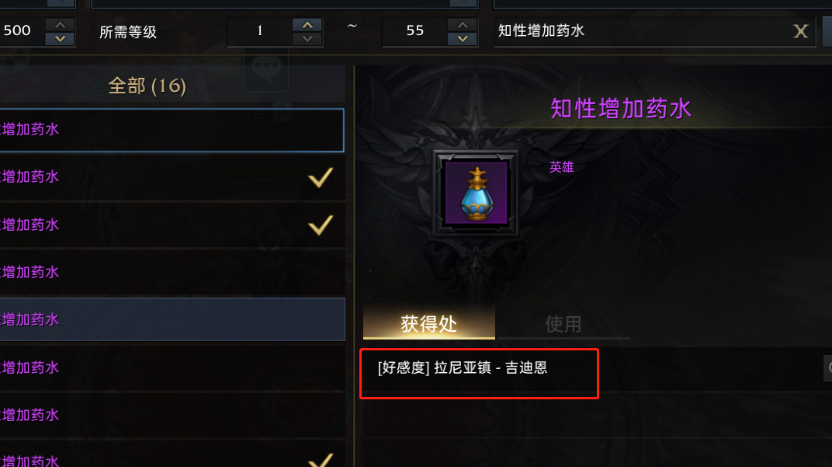Click checkmark on the third potion row

320,225
